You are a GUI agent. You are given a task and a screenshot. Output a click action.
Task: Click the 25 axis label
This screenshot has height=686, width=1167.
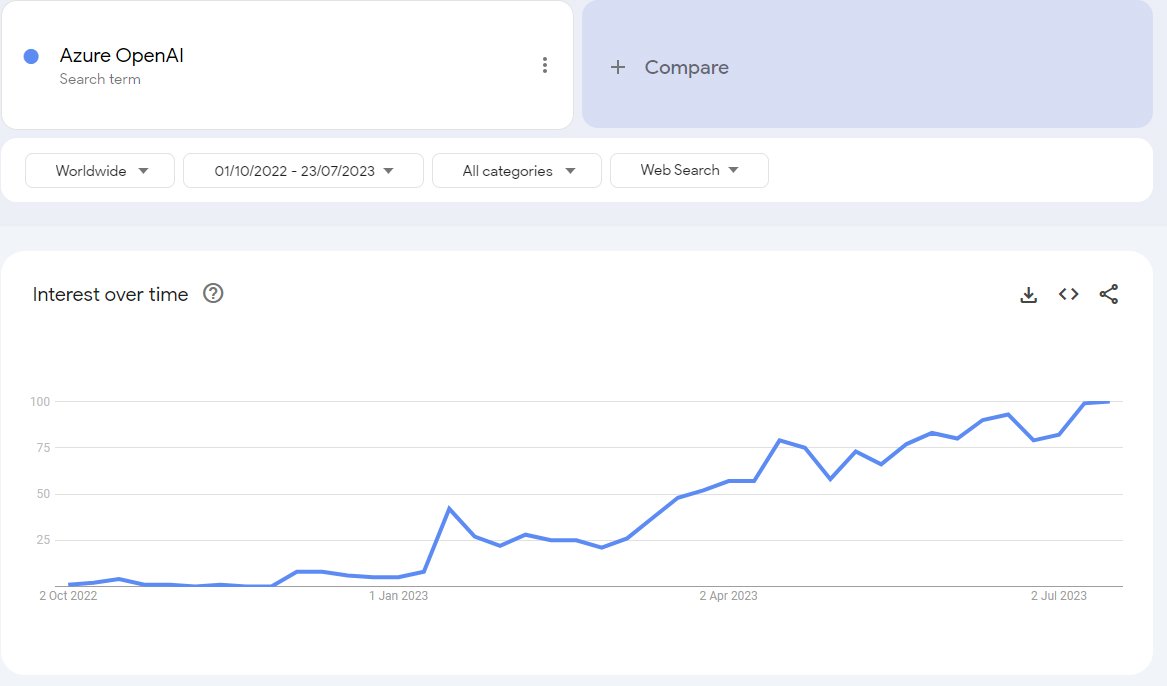pyautogui.click(x=43, y=540)
